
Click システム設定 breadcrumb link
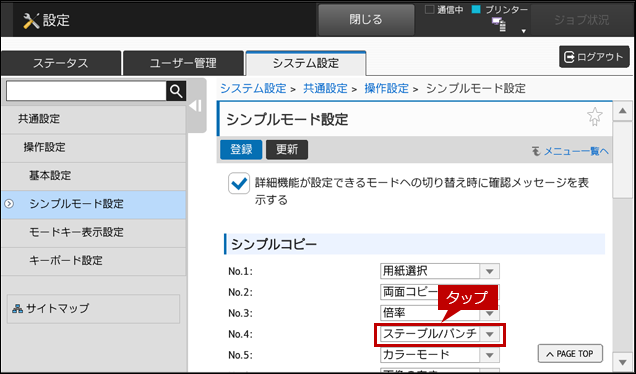pos(253,88)
